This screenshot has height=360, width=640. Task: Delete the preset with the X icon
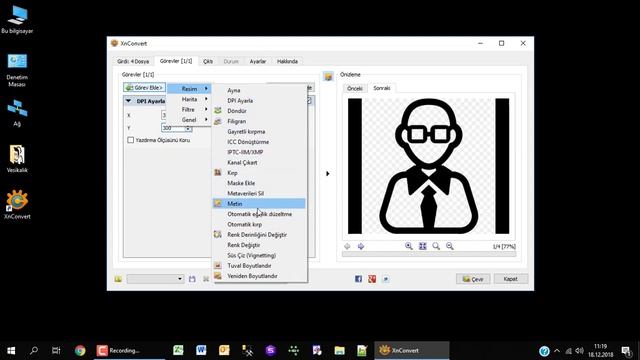(206, 279)
